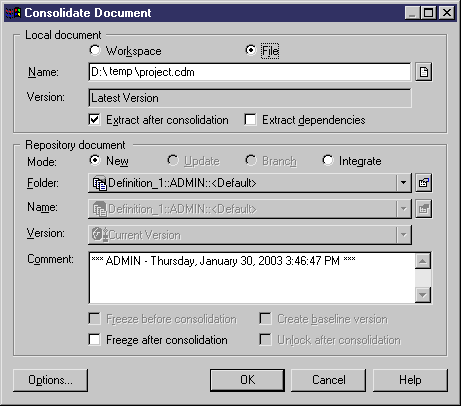Viewport: 461px width, 406px height.
Task: Click the Consolidate Document title bar icon
Action: (x=13, y=13)
